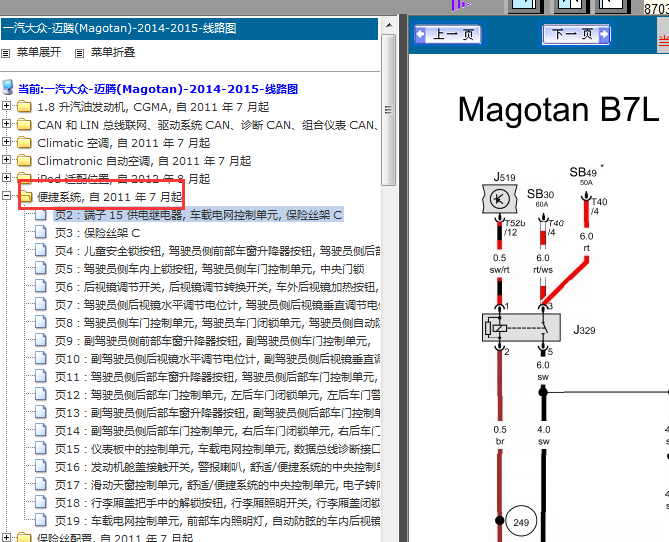The height and width of the screenshot is (542, 669).
Task: Click the page icon for 页7 row
Action: (x=41, y=304)
